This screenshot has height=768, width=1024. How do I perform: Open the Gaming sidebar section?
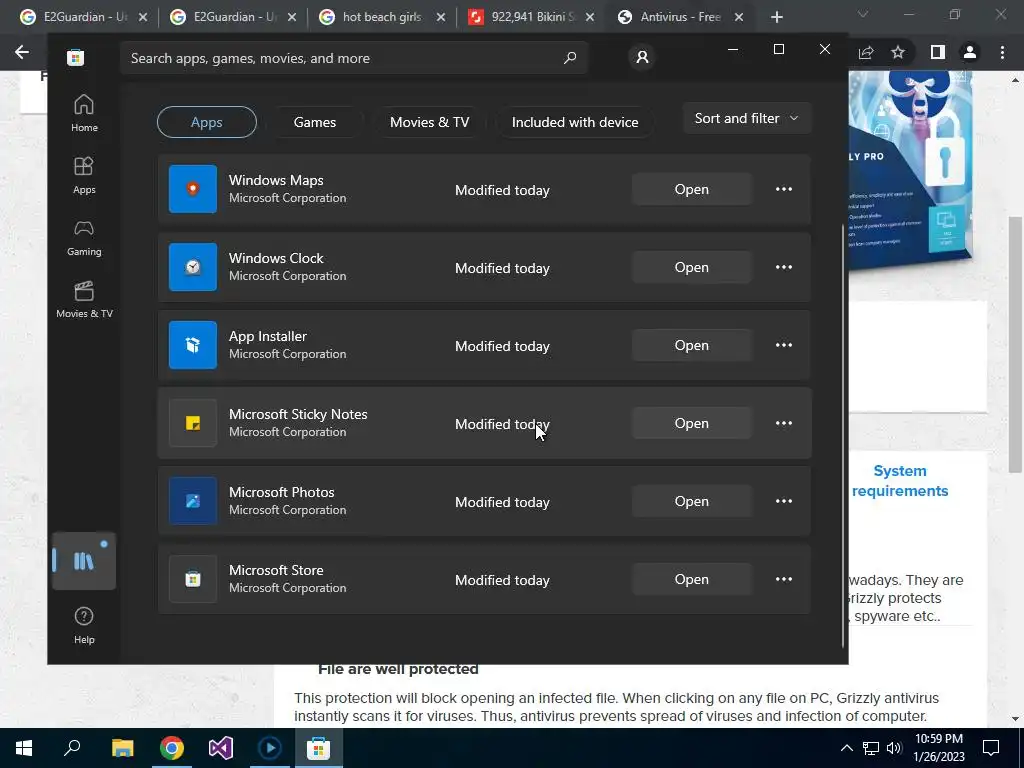tap(84, 238)
